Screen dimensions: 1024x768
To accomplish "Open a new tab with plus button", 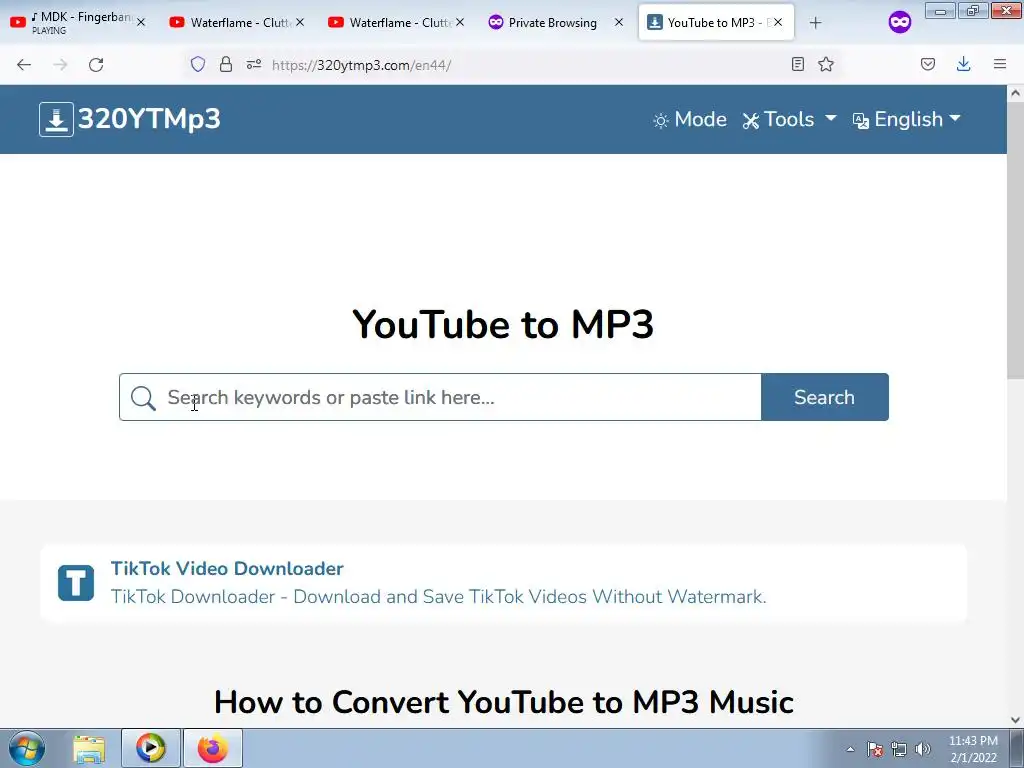I will 815,23.
